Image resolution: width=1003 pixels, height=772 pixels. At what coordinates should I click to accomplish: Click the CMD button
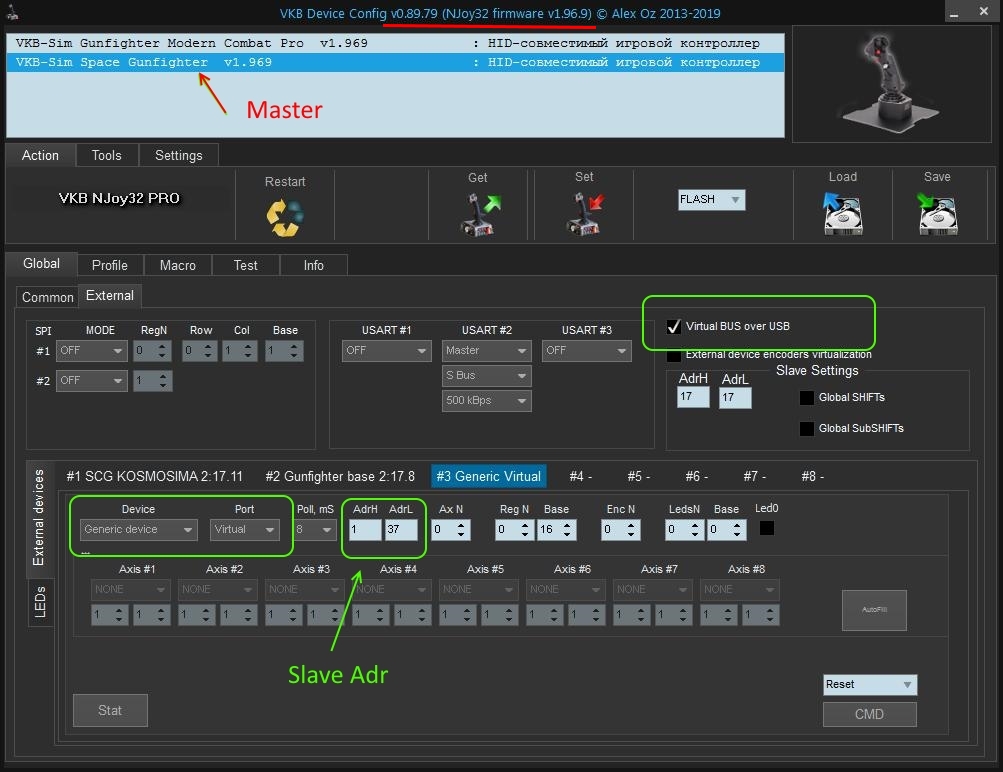pos(869,714)
